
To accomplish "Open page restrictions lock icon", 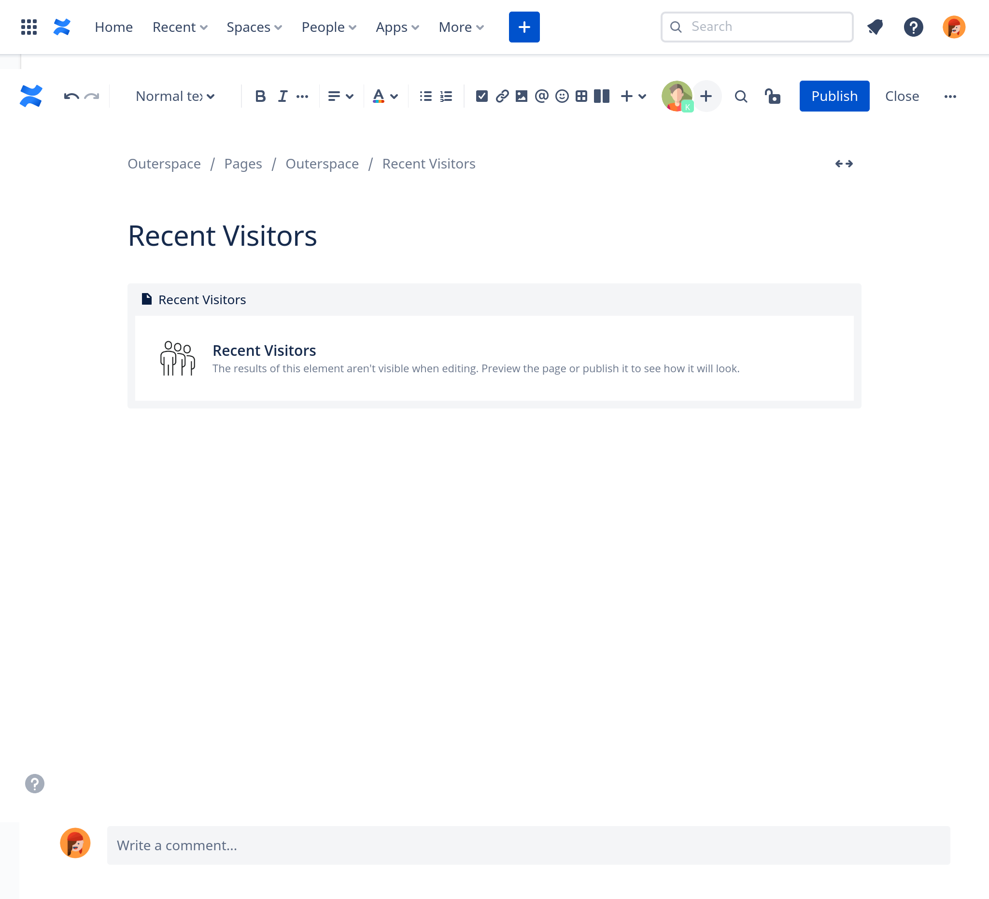I will (773, 96).
